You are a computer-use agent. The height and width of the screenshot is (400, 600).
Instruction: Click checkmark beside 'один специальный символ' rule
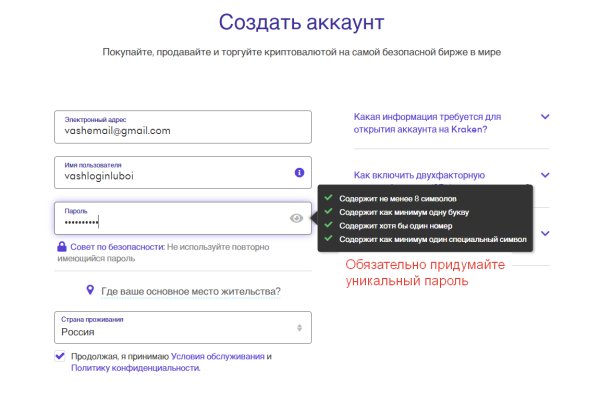pos(328,240)
